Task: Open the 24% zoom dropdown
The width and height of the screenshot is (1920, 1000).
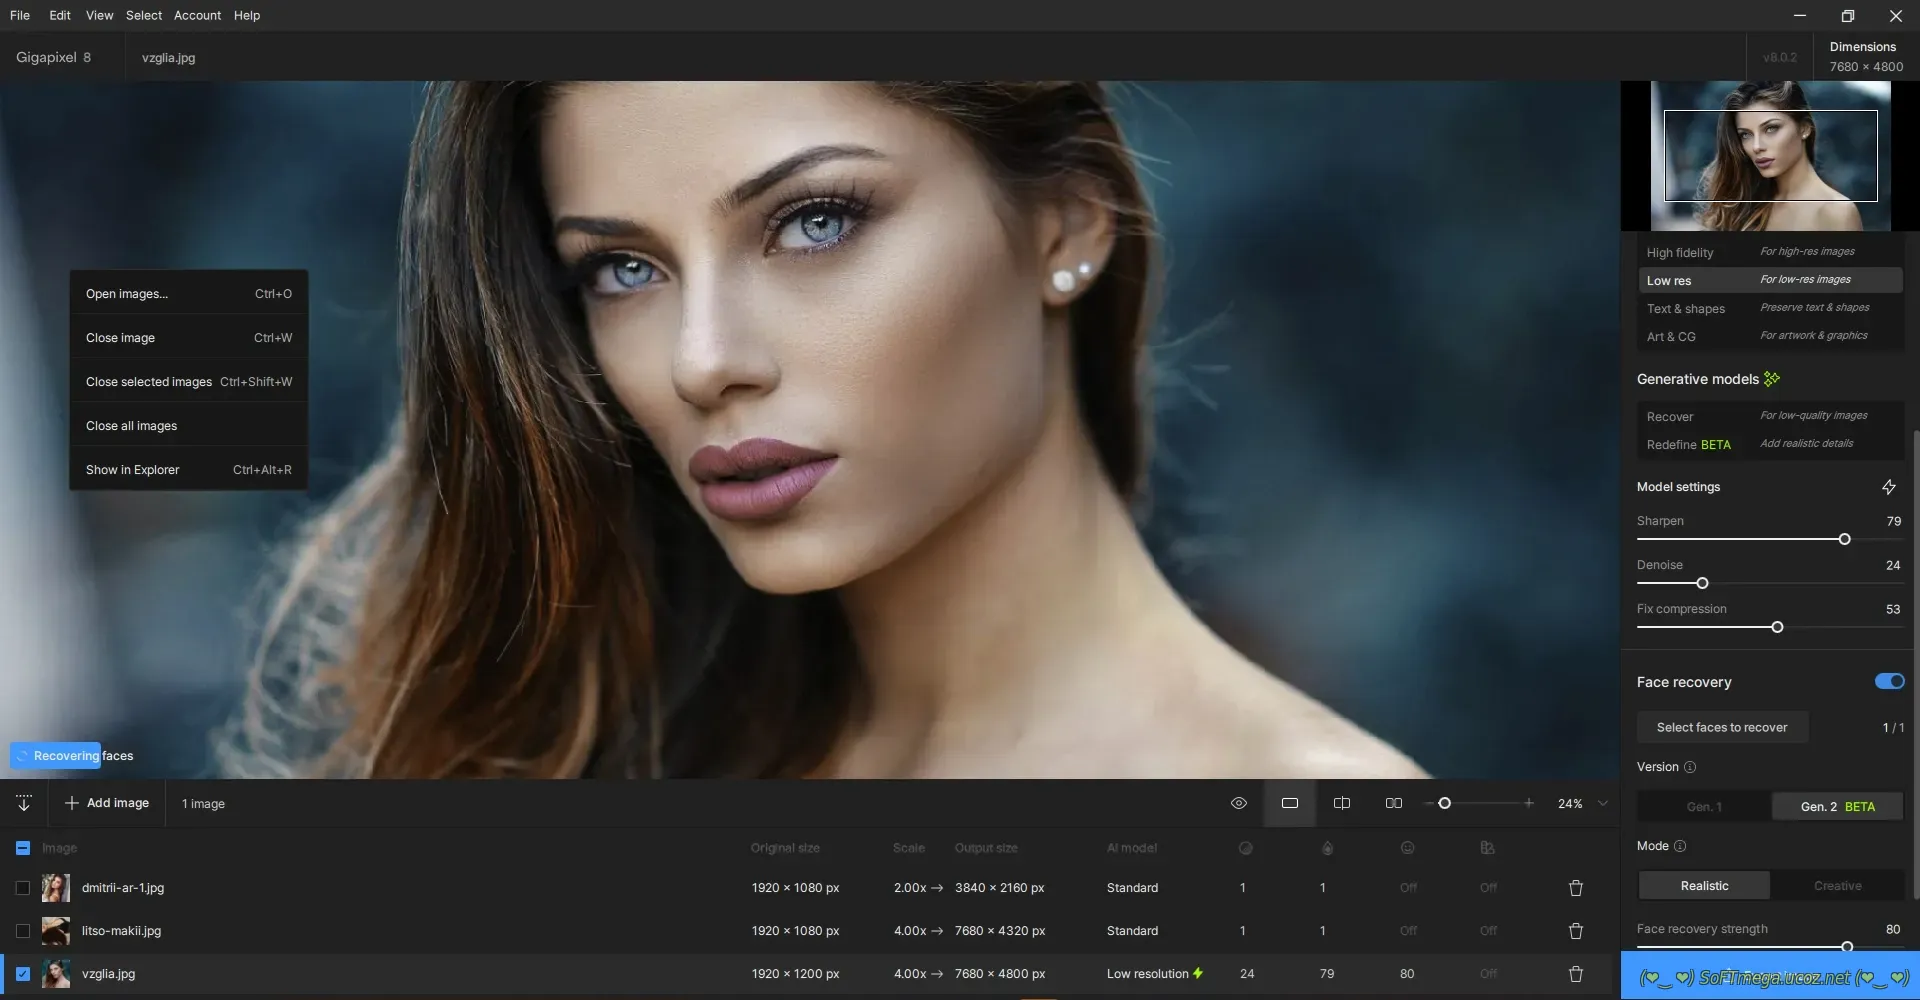Action: coord(1603,804)
